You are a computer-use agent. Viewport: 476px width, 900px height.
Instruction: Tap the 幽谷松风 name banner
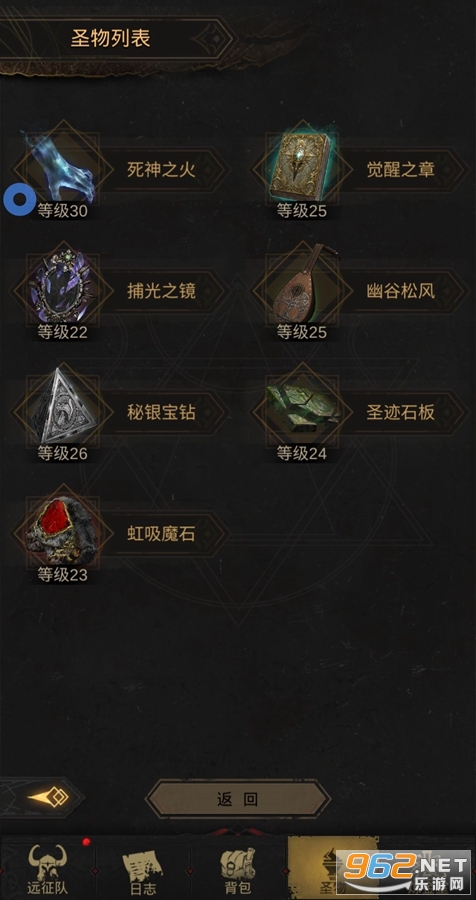401,291
